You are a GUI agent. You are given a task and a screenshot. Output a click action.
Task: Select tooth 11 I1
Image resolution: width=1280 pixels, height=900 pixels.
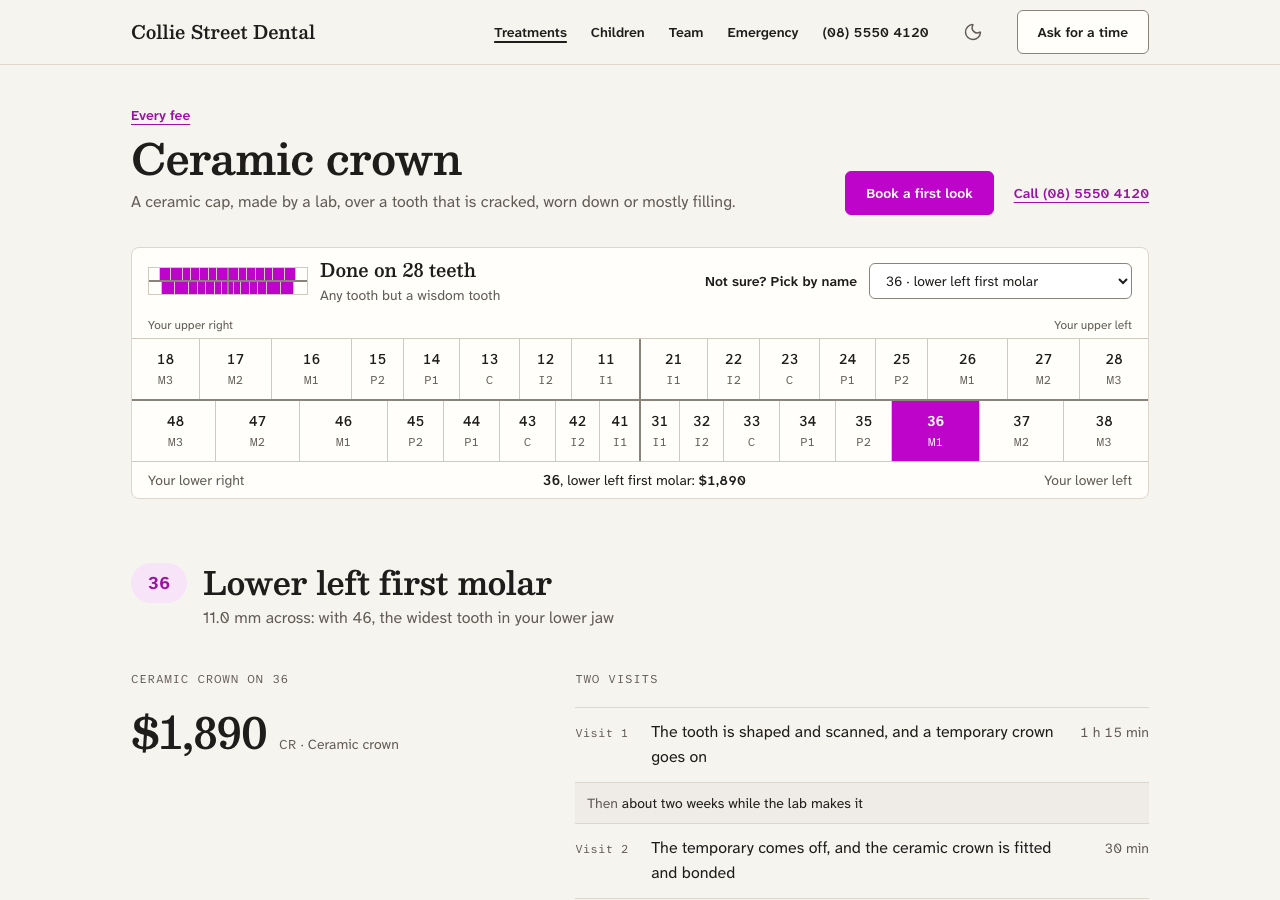[605, 369]
